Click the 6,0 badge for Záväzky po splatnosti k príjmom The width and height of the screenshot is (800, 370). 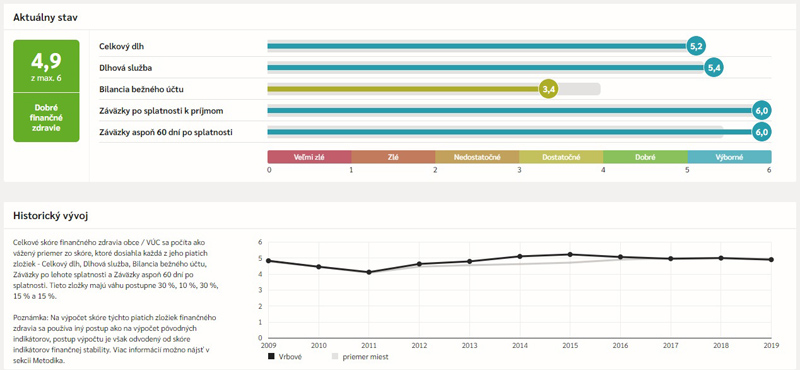click(x=762, y=110)
